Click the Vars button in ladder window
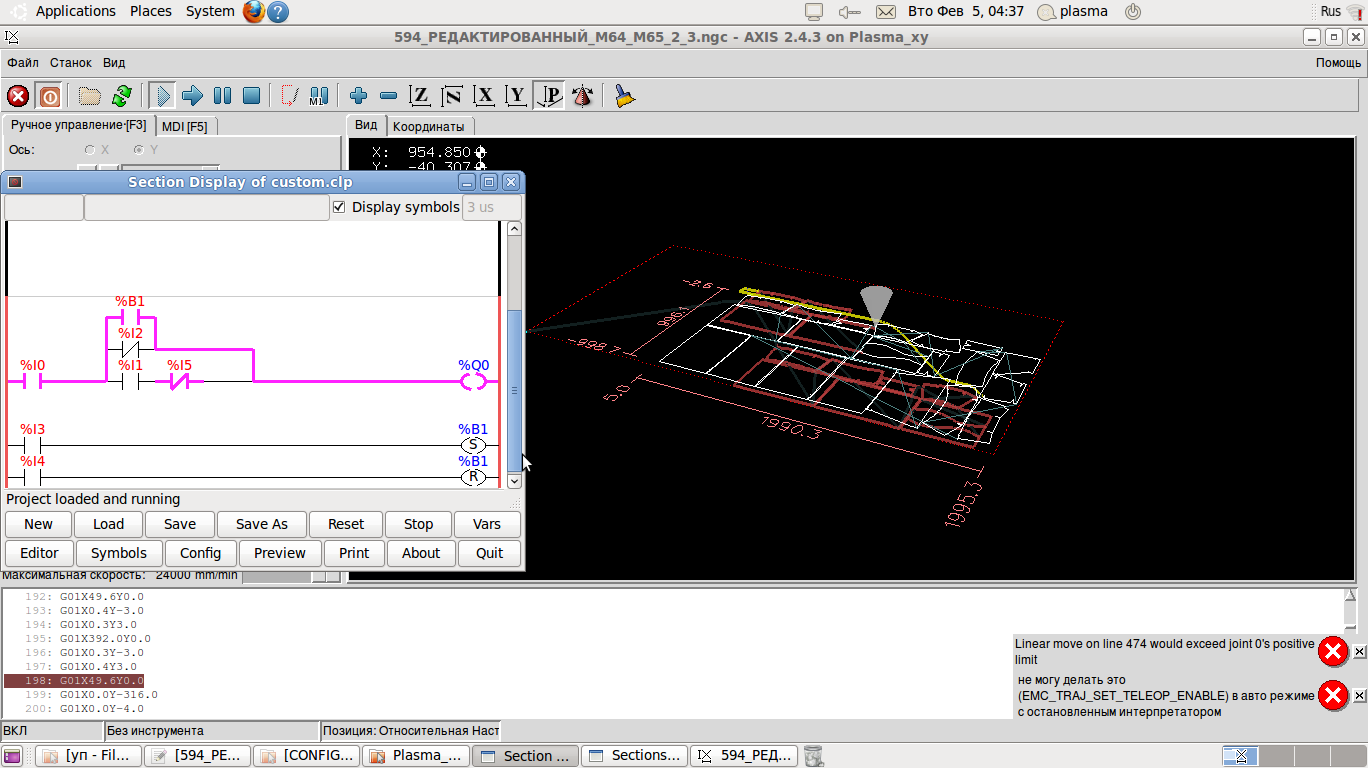 click(x=487, y=524)
